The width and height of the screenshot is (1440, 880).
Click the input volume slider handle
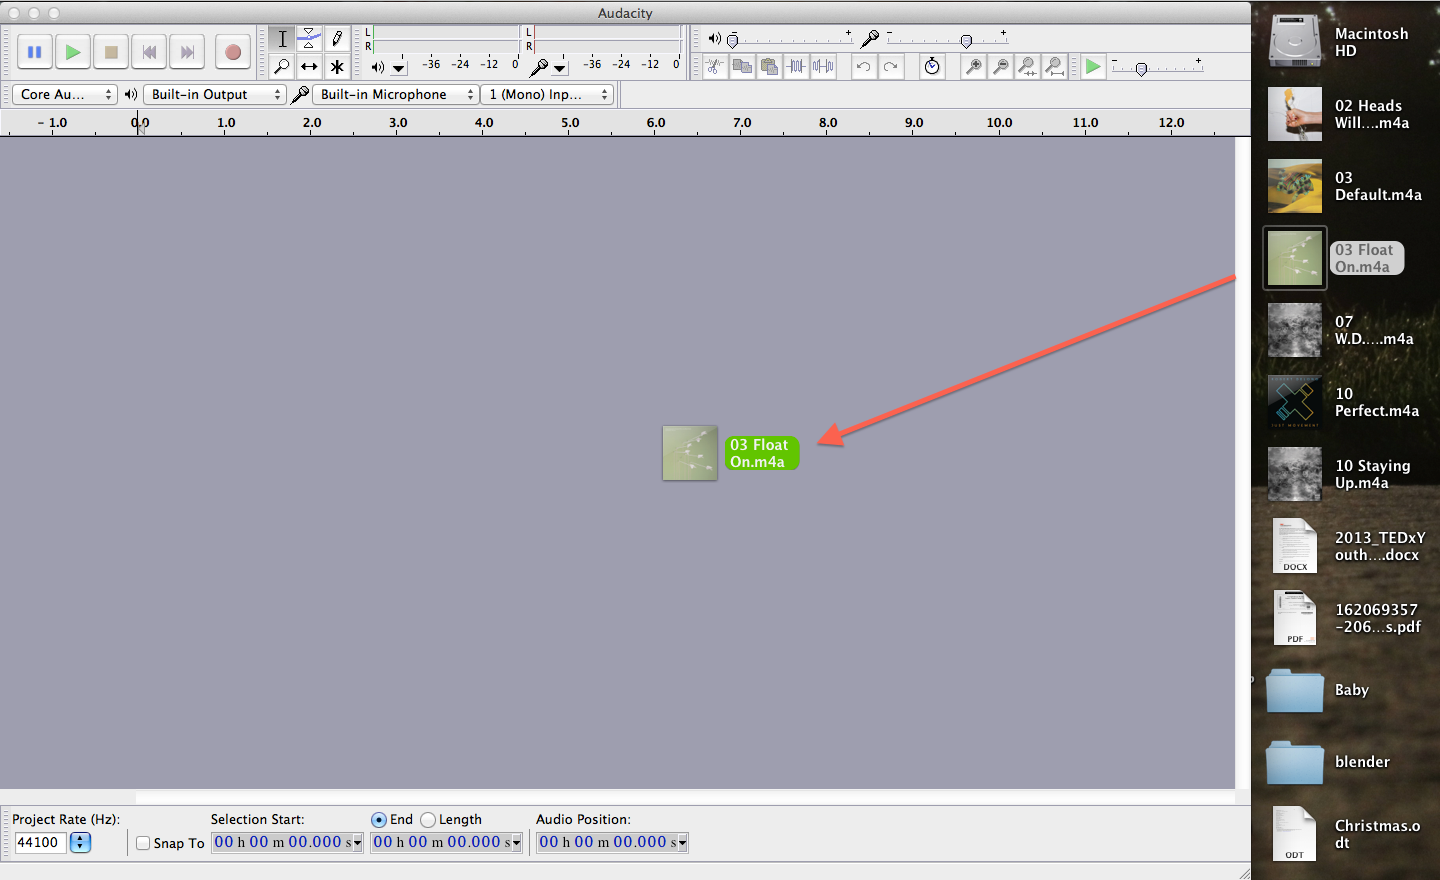[x=966, y=41]
